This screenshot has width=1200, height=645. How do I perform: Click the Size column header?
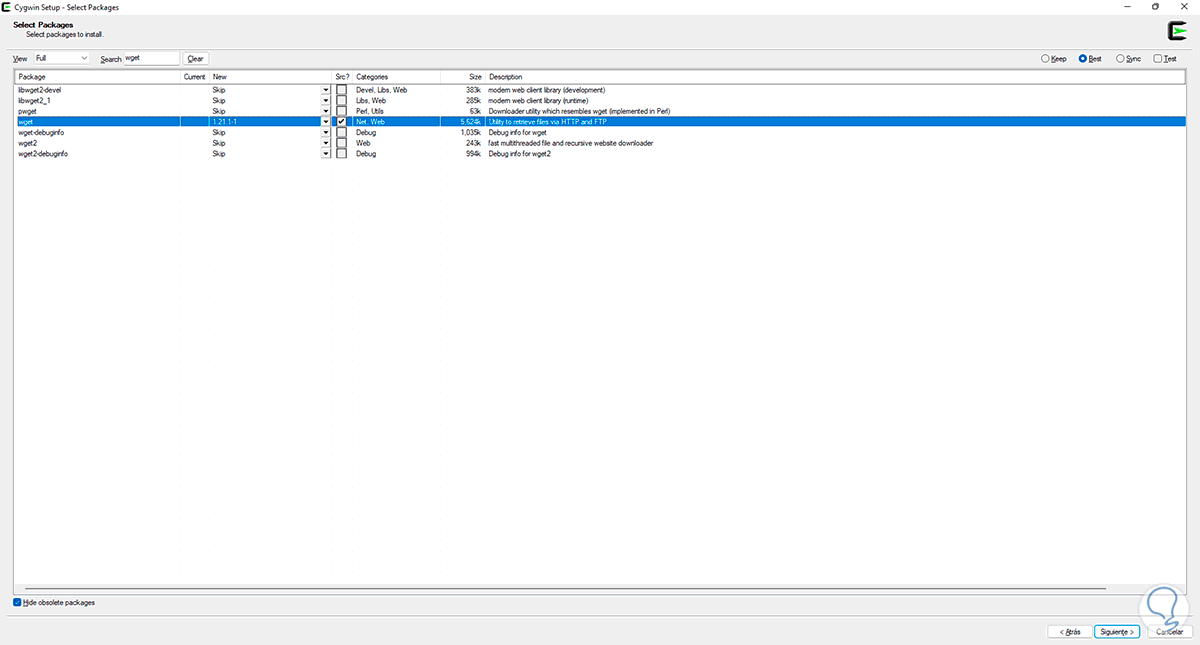click(x=463, y=77)
